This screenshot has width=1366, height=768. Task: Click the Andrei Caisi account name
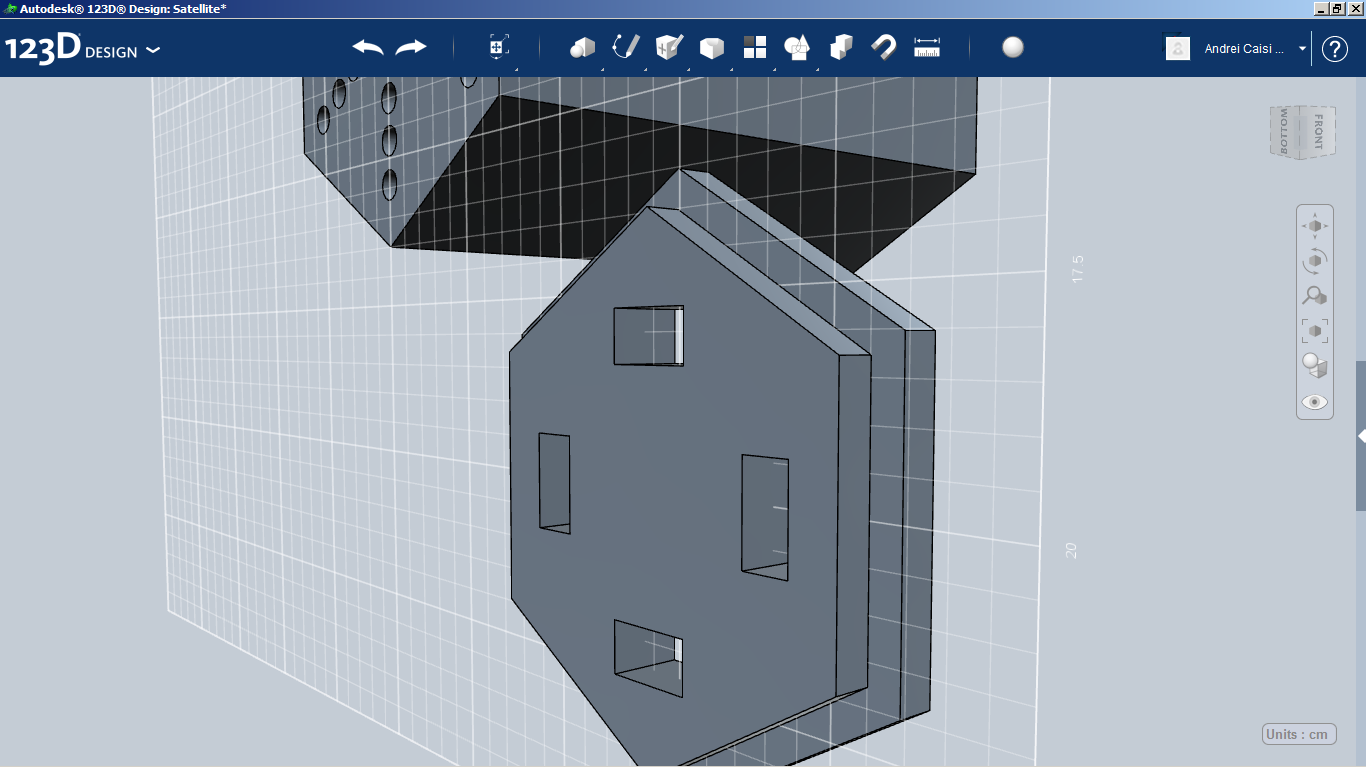pos(1244,48)
